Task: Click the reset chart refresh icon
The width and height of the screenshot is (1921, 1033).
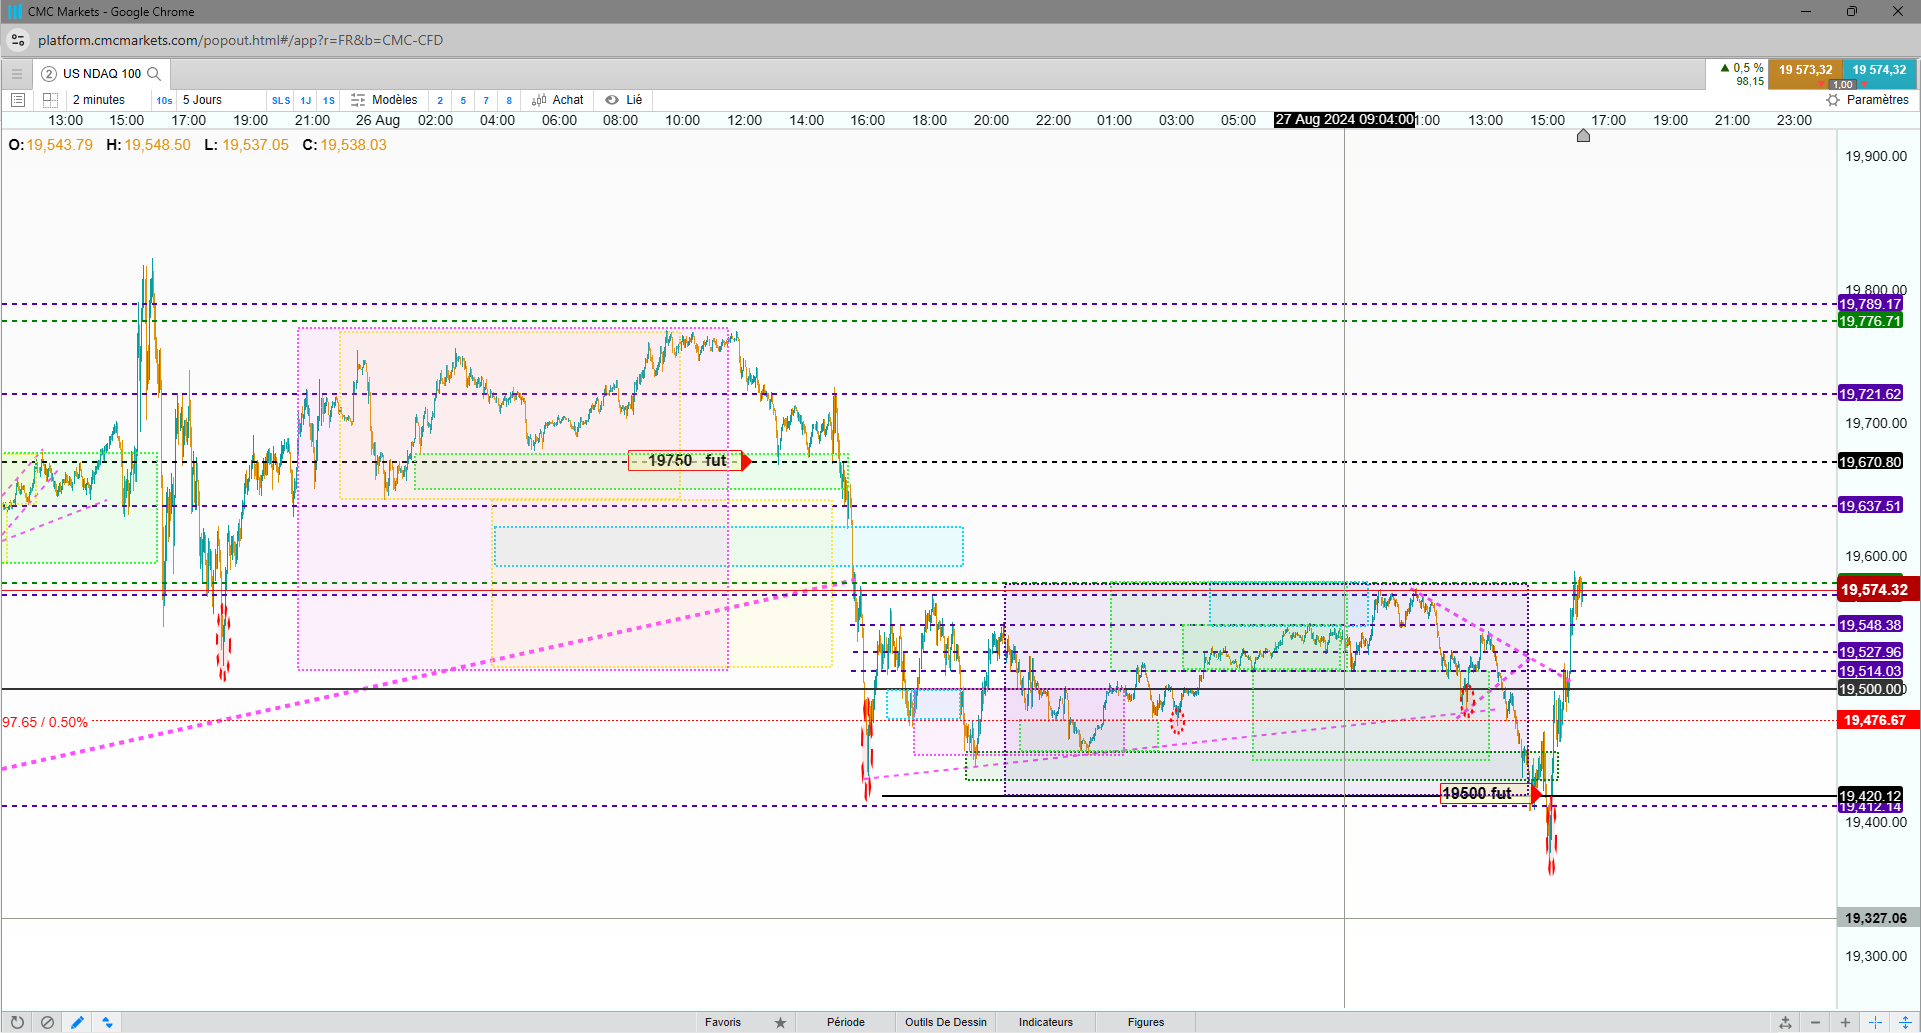Action: [17, 1022]
